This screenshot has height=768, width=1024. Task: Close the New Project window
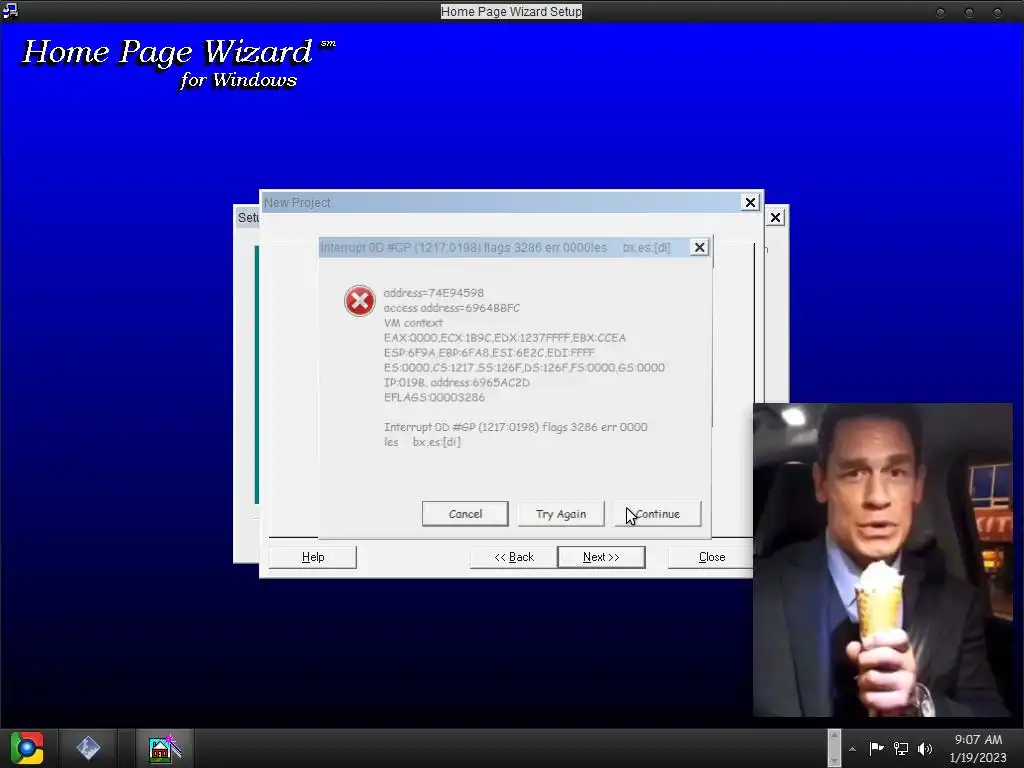tap(750, 202)
